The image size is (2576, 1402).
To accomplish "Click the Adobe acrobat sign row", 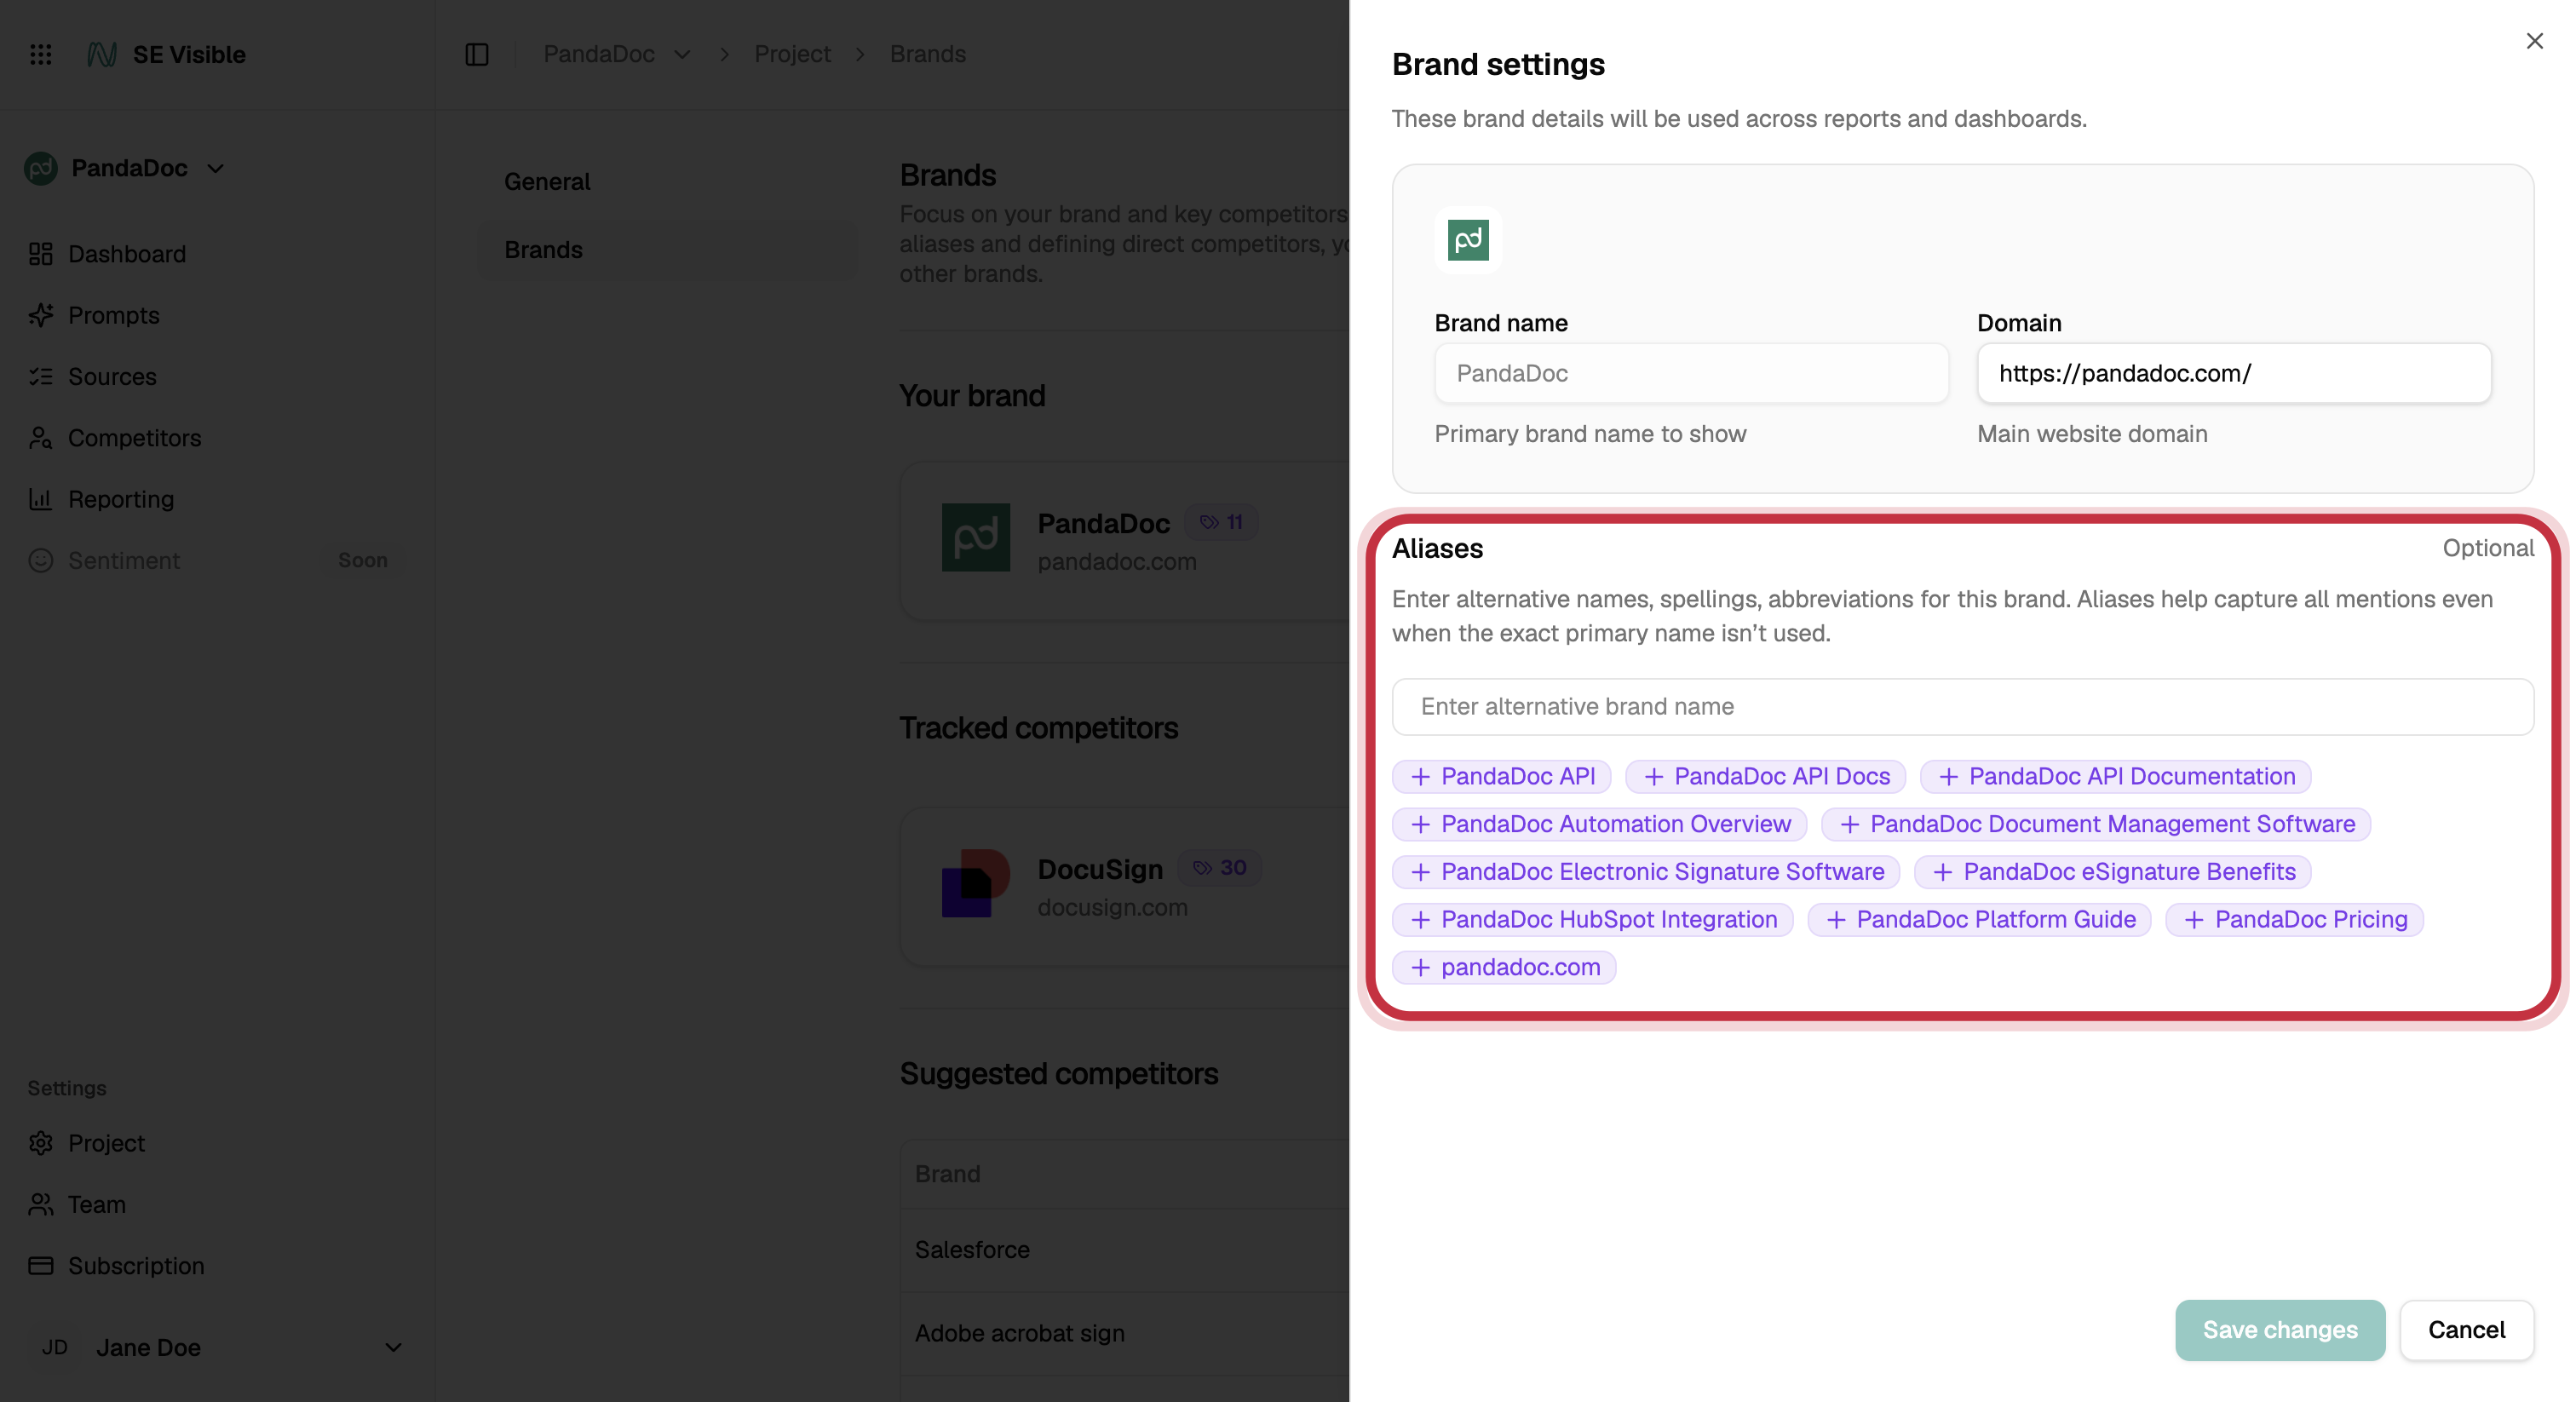I will pos(1124,1333).
